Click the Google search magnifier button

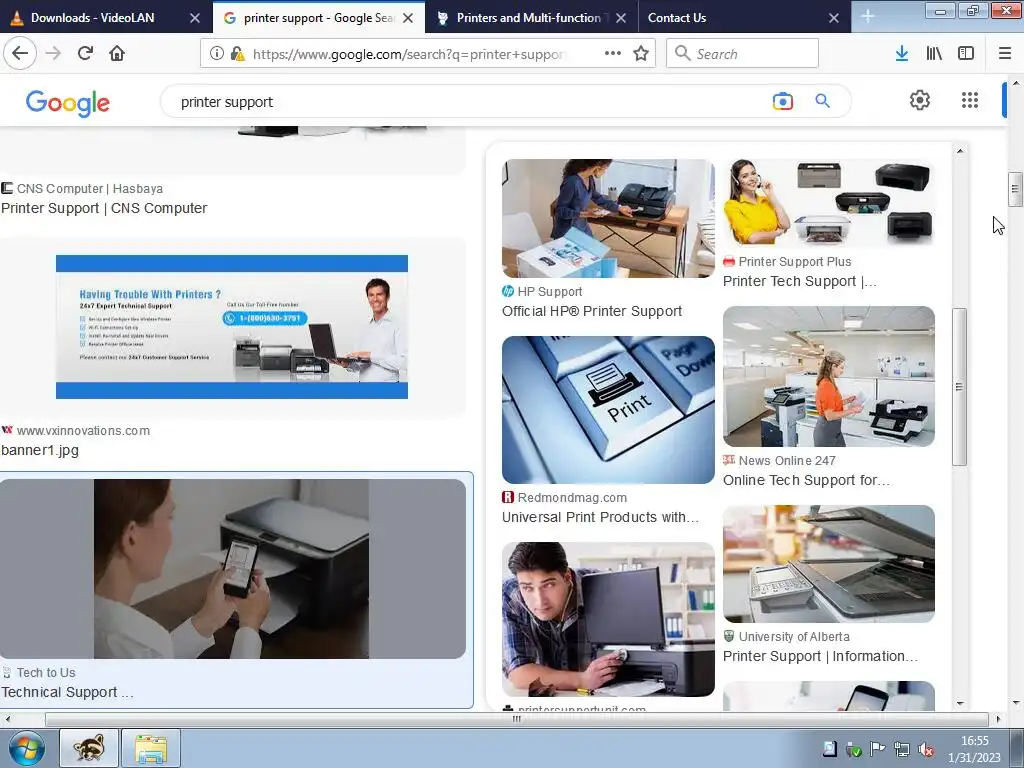coord(822,101)
